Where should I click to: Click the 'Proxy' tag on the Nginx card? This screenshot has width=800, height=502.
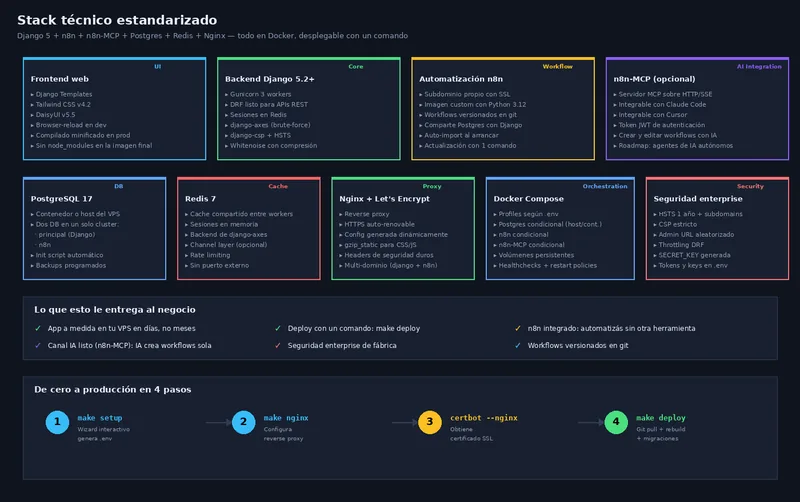[432, 186]
